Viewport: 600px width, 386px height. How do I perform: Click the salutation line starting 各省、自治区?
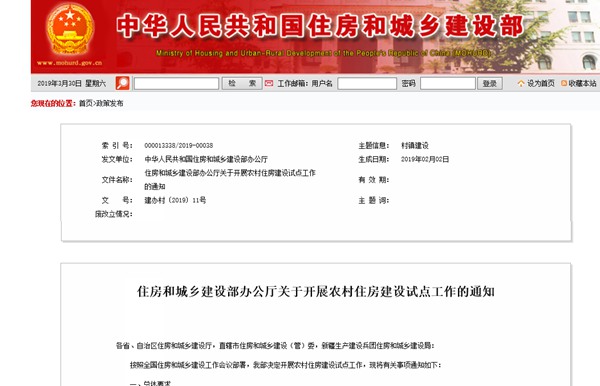point(275,346)
